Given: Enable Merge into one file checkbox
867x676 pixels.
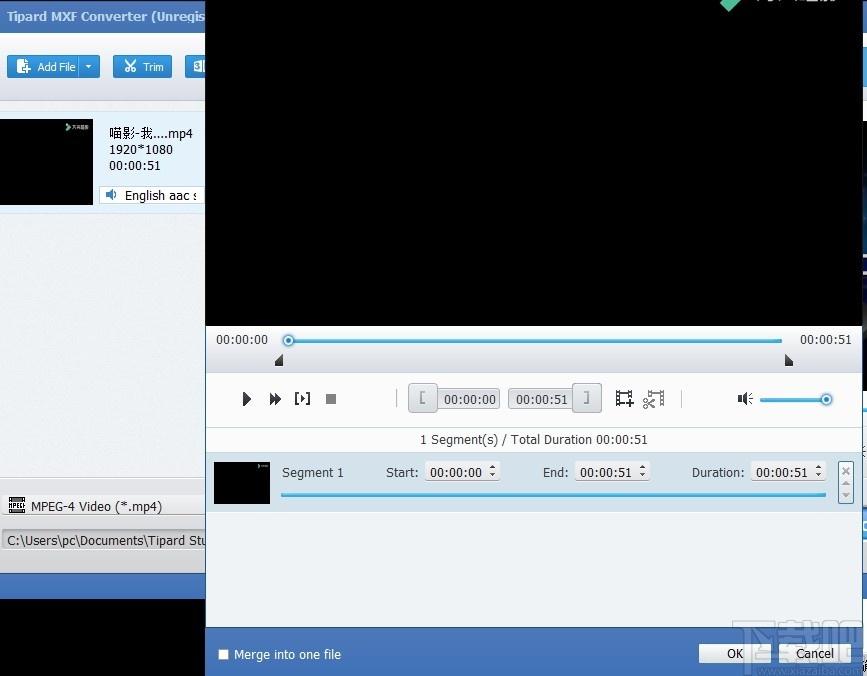Looking at the screenshot, I should coord(223,654).
